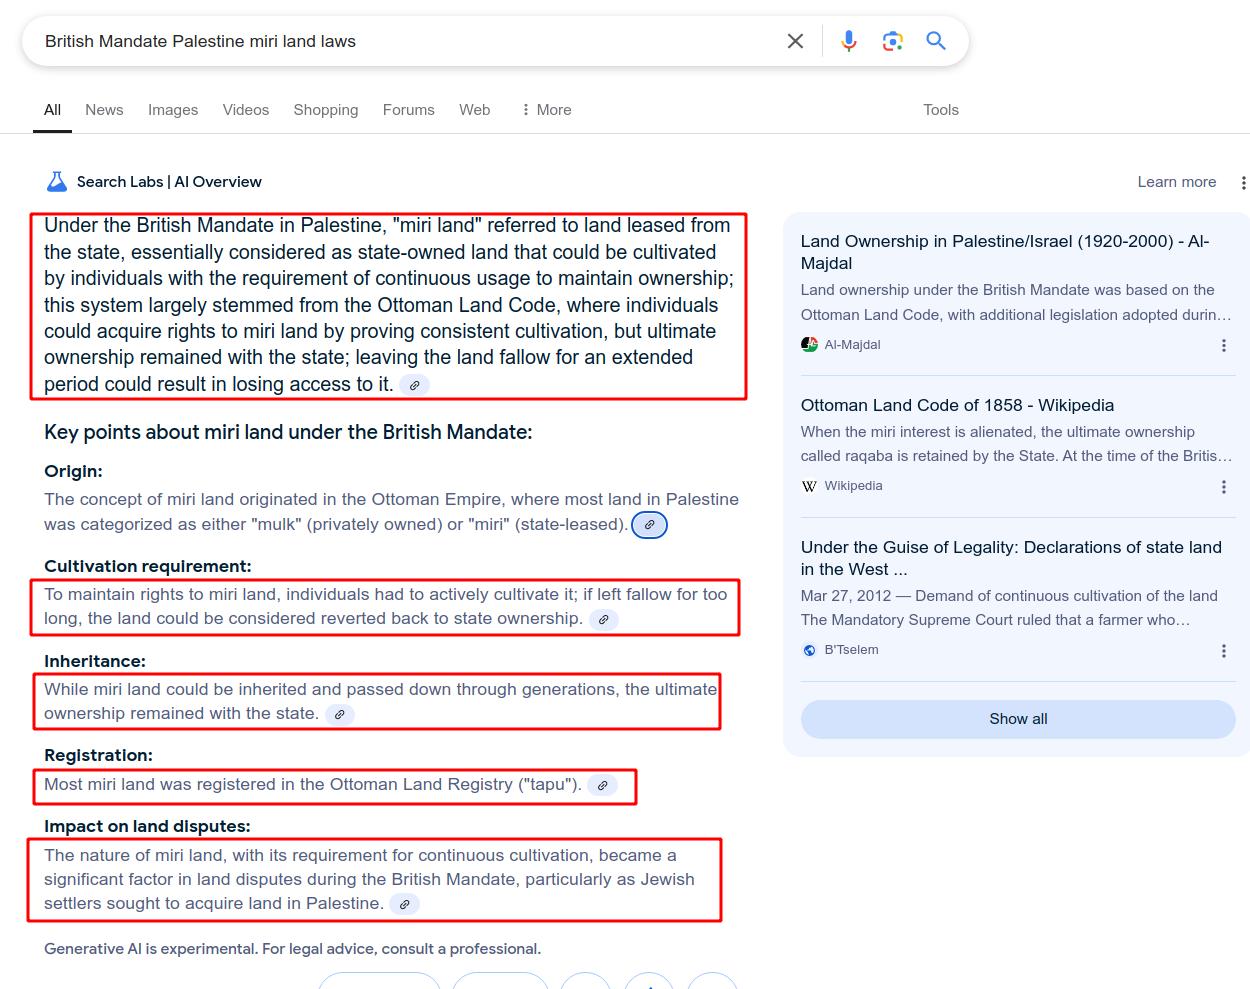Switch to the Images tab
The height and width of the screenshot is (989, 1250).
(173, 110)
